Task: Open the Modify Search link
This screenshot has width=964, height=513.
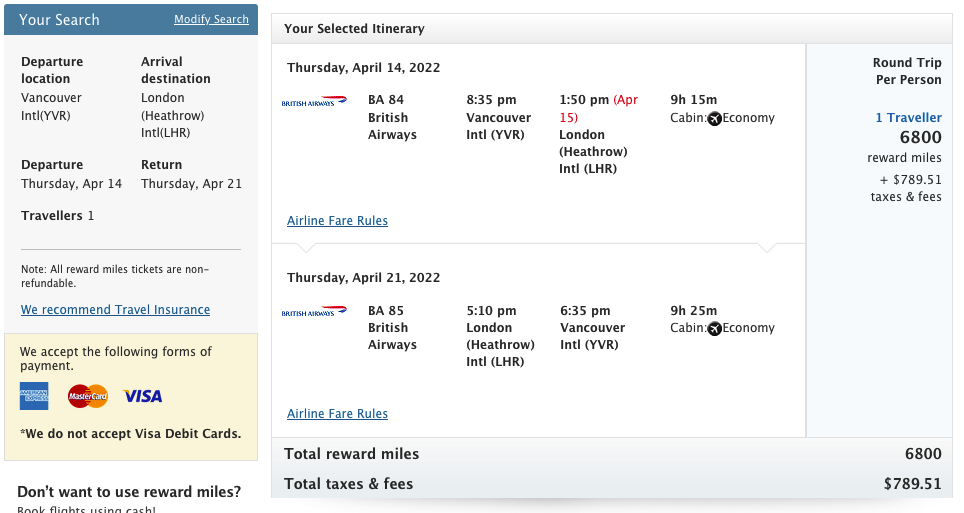Action: [x=211, y=20]
